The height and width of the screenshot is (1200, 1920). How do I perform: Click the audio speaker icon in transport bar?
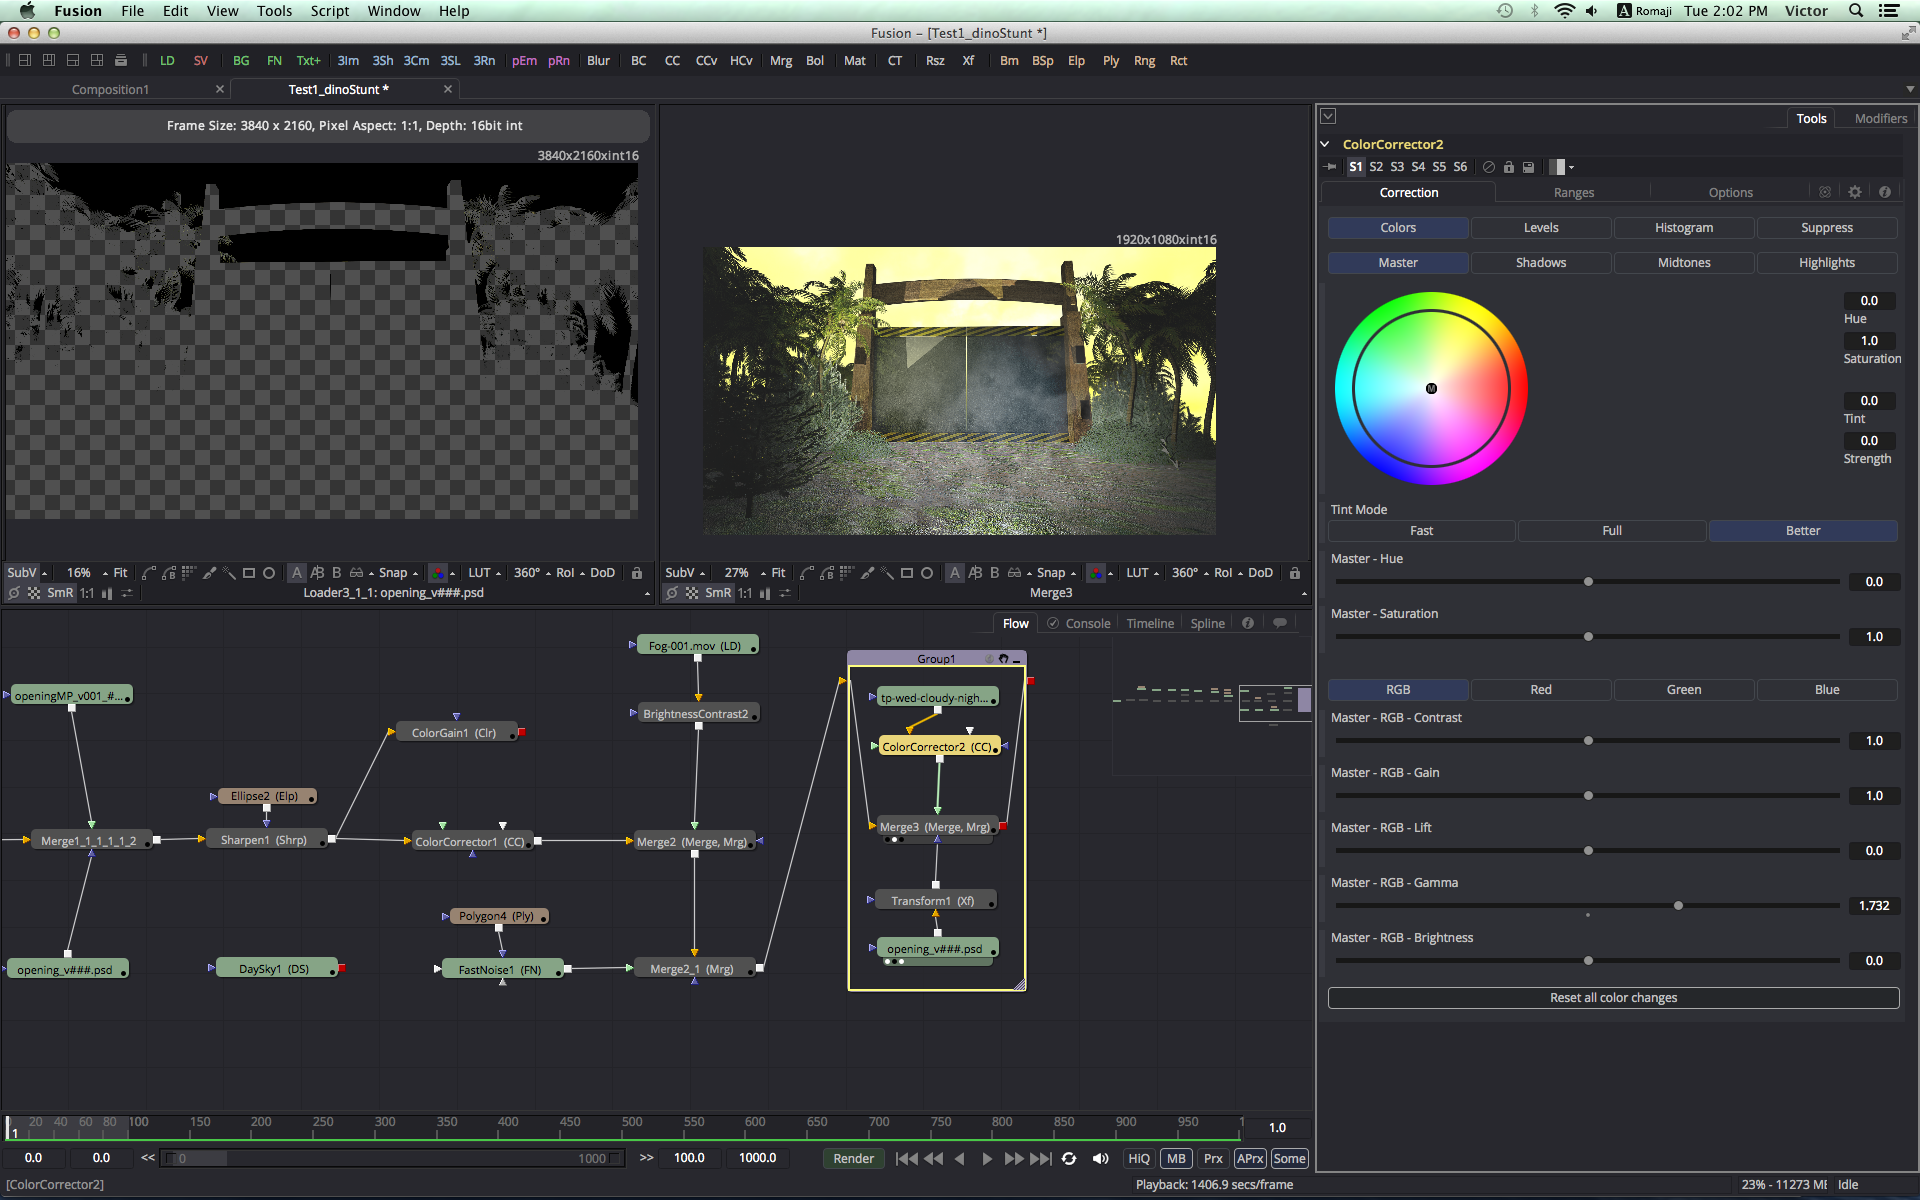tap(1100, 1158)
